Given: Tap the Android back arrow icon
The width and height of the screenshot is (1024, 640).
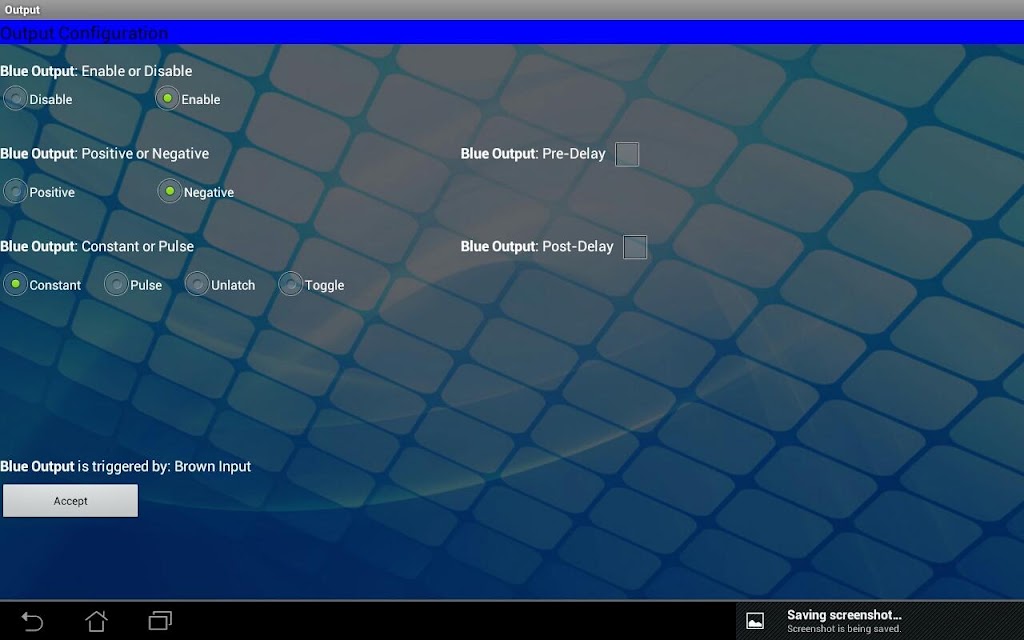Looking at the screenshot, I should tap(32, 621).
